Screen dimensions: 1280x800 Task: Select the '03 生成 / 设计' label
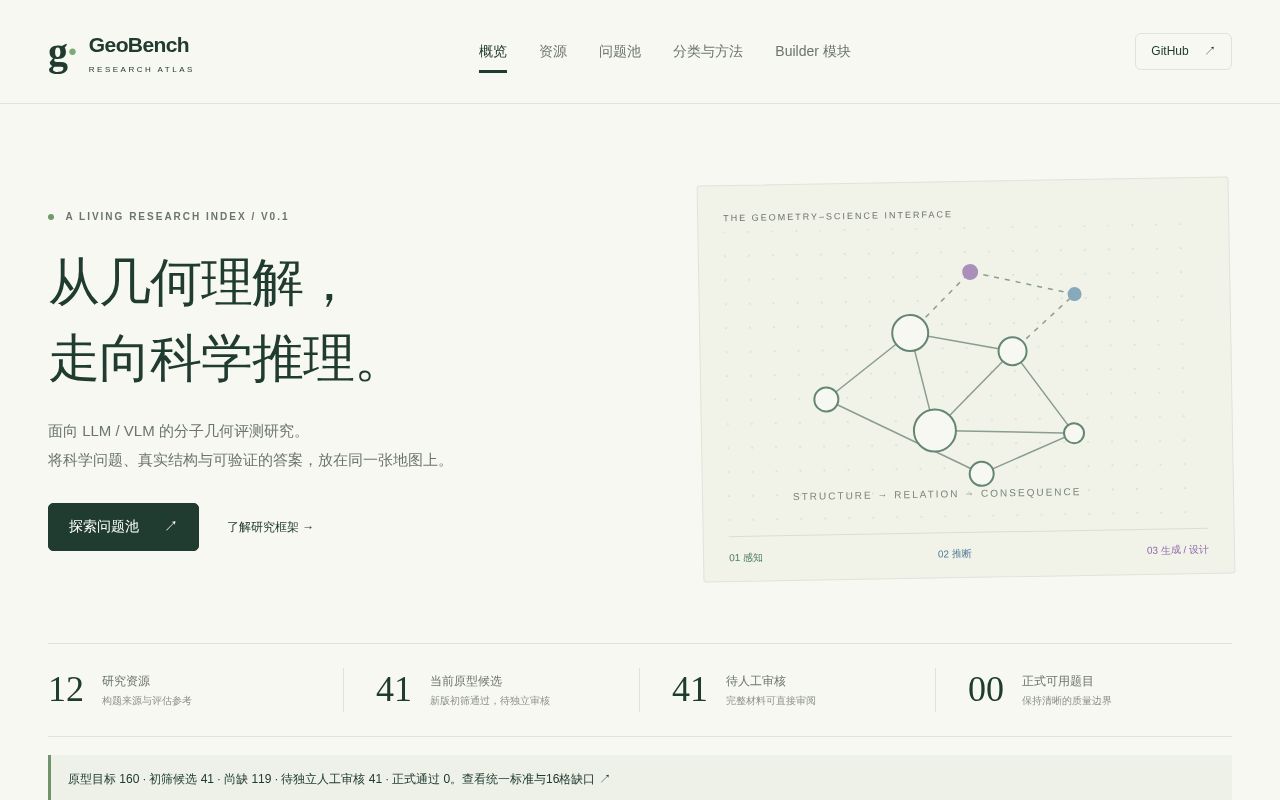(x=1178, y=550)
